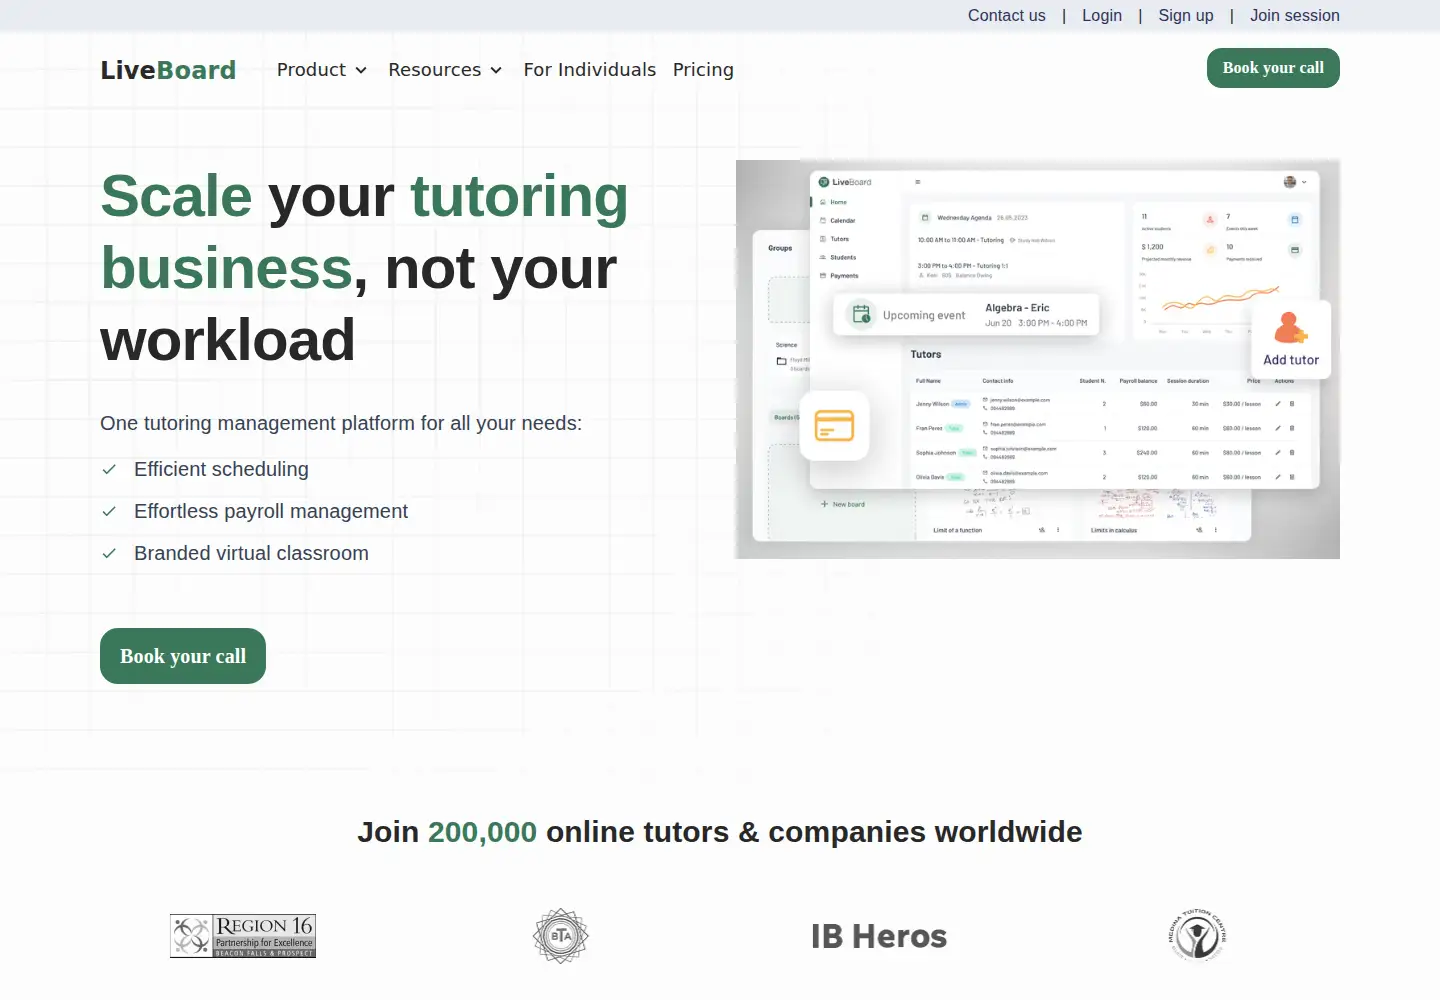The width and height of the screenshot is (1440, 1000).
Task: Click Contact us link
Action: [x=1006, y=16]
